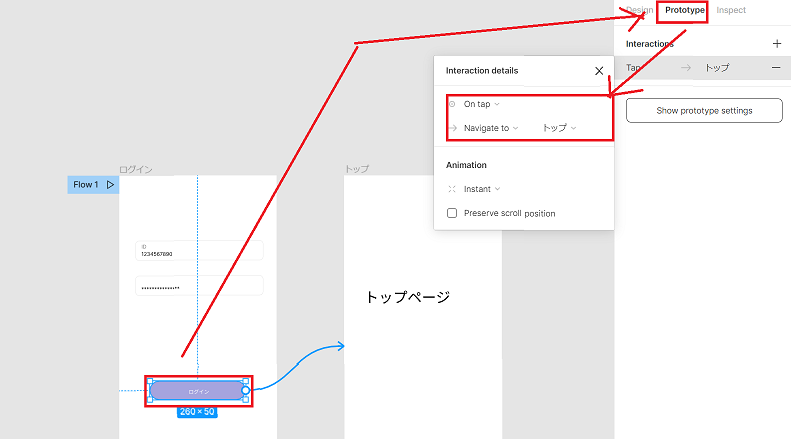Select the トップ frame title

(357, 169)
